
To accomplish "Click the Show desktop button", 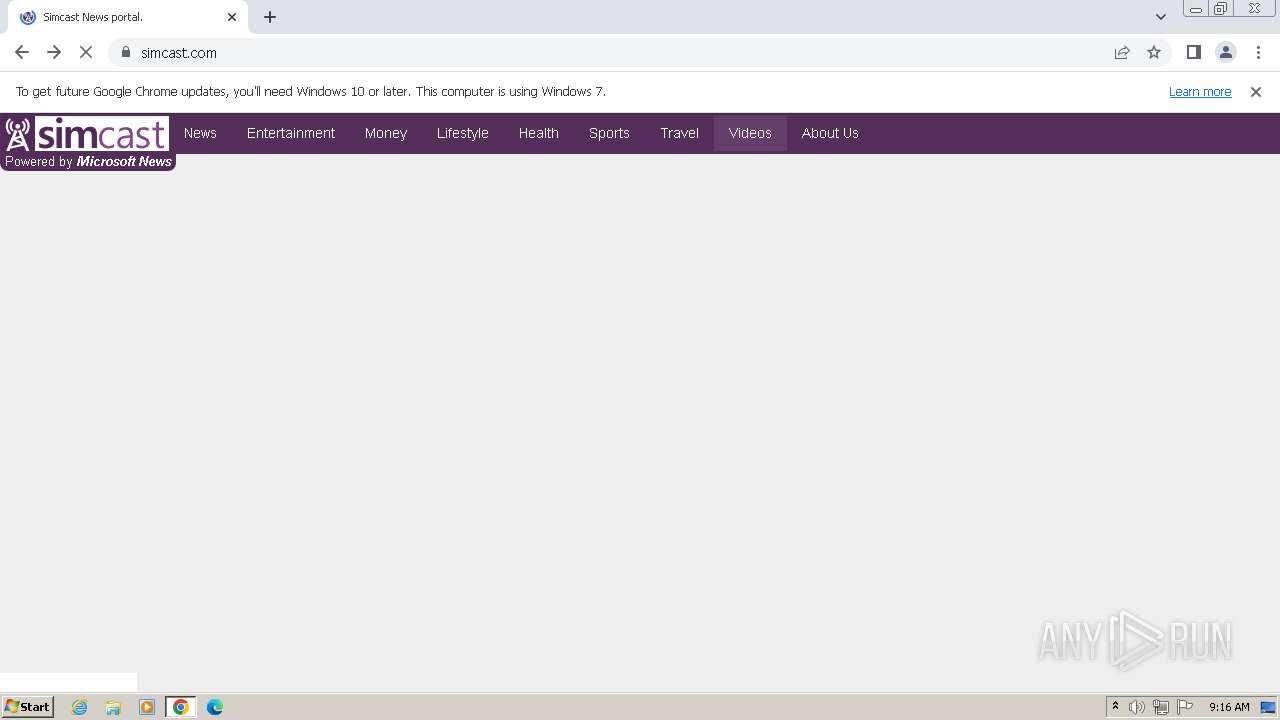I will point(1269,707).
